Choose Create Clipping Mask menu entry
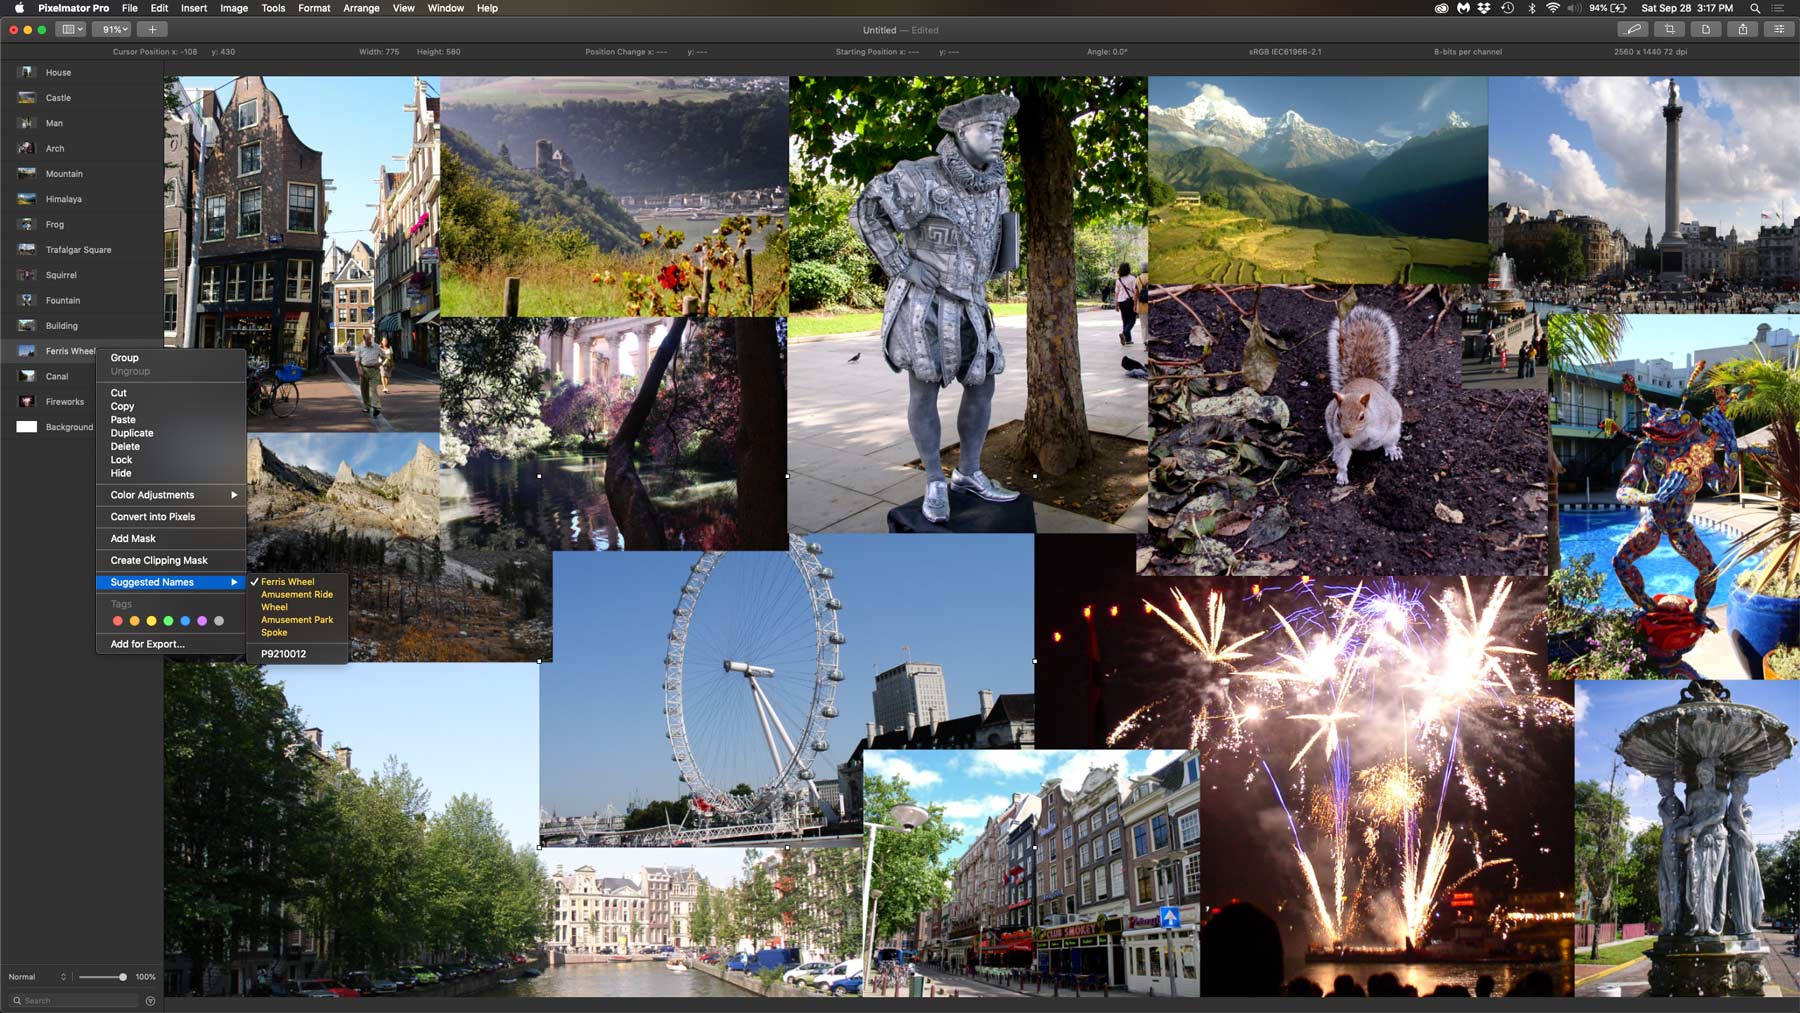 (171, 560)
